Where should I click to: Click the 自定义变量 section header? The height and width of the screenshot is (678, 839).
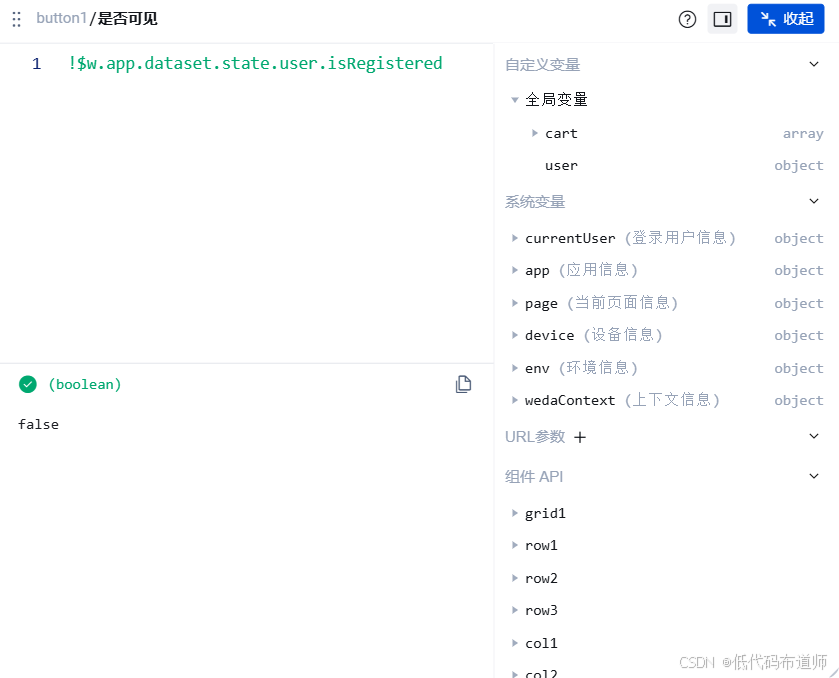(x=543, y=65)
